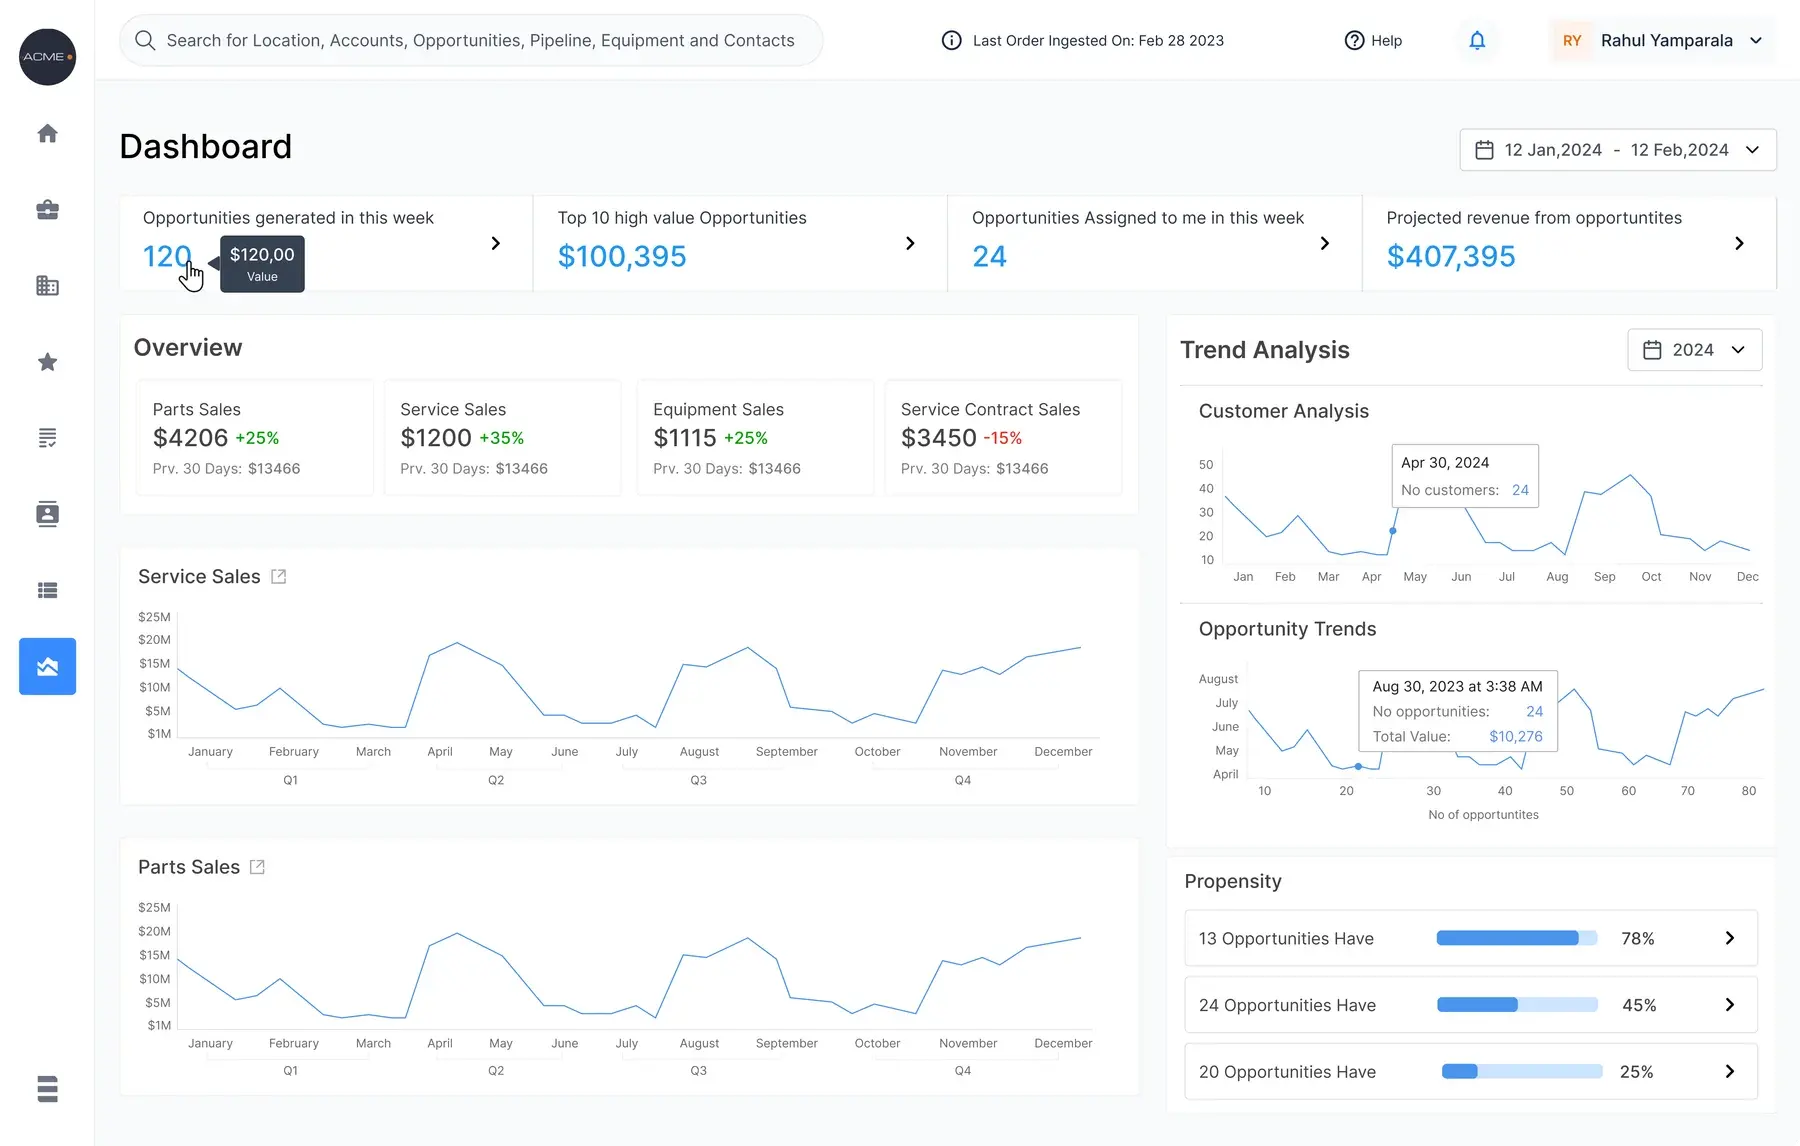The height and width of the screenshot is (1146, 1800).
Task: Click the Propensity heading
Action: (1233, 881)
